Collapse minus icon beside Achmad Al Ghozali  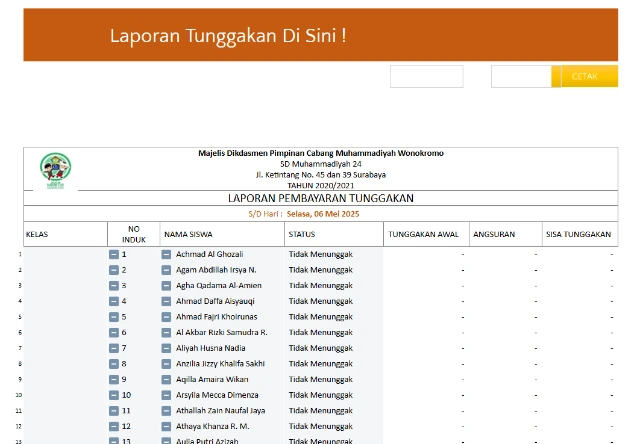tap(166, 255)
